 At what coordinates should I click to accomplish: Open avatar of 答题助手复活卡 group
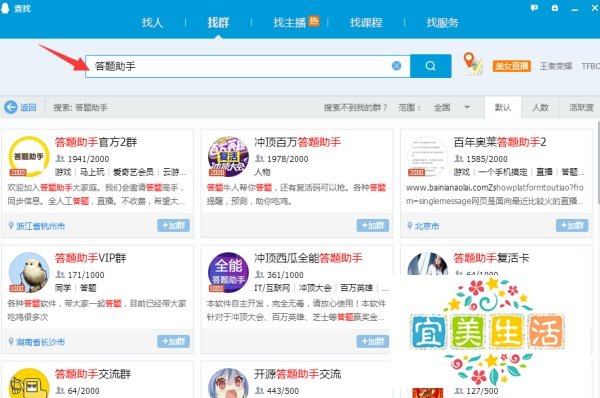[x=427, y=264]
